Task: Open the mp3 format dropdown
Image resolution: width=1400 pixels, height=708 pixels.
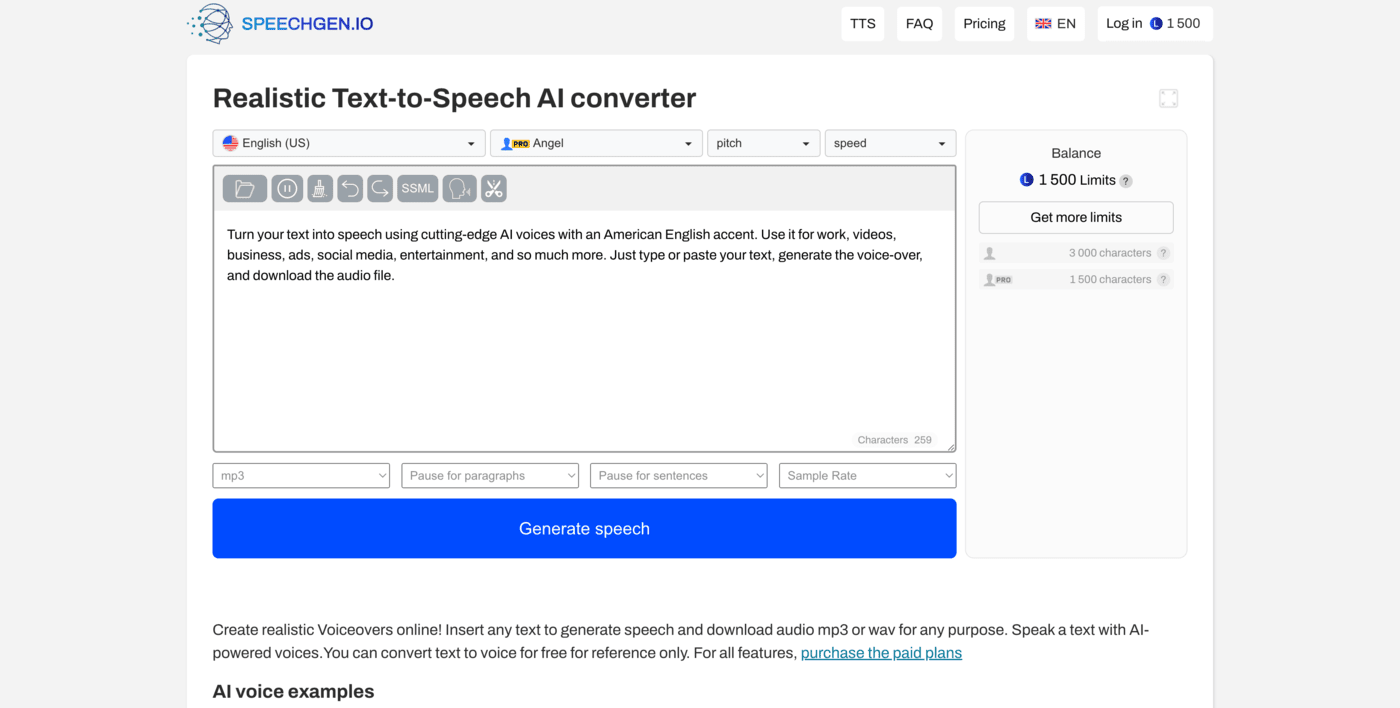Action: (x=301, y=476)
